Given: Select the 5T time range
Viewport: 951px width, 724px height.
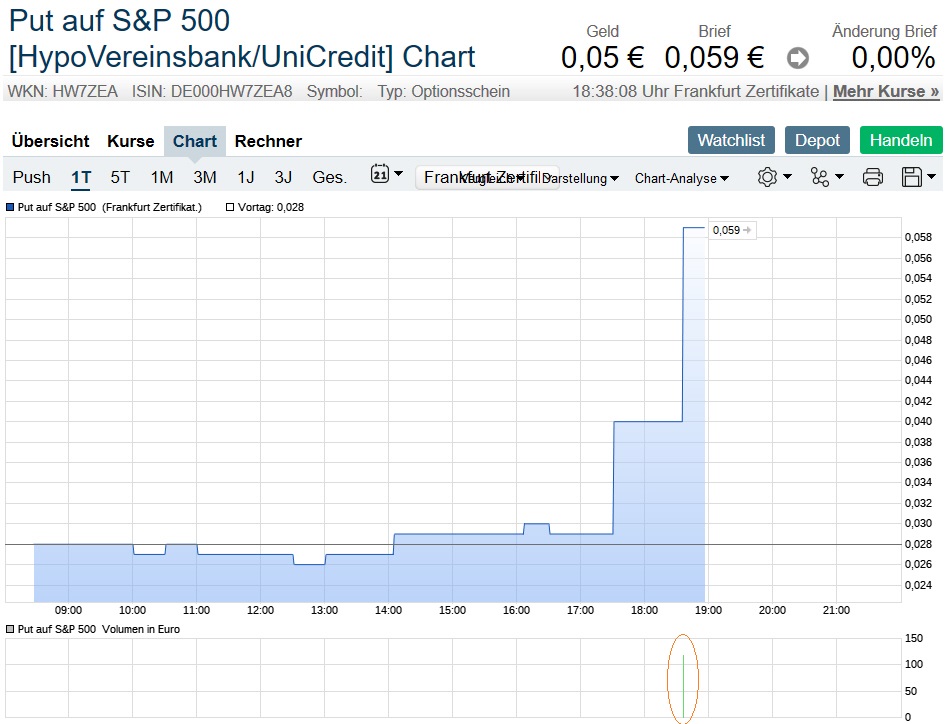Looking at the screenshot, I should point(120,177).
